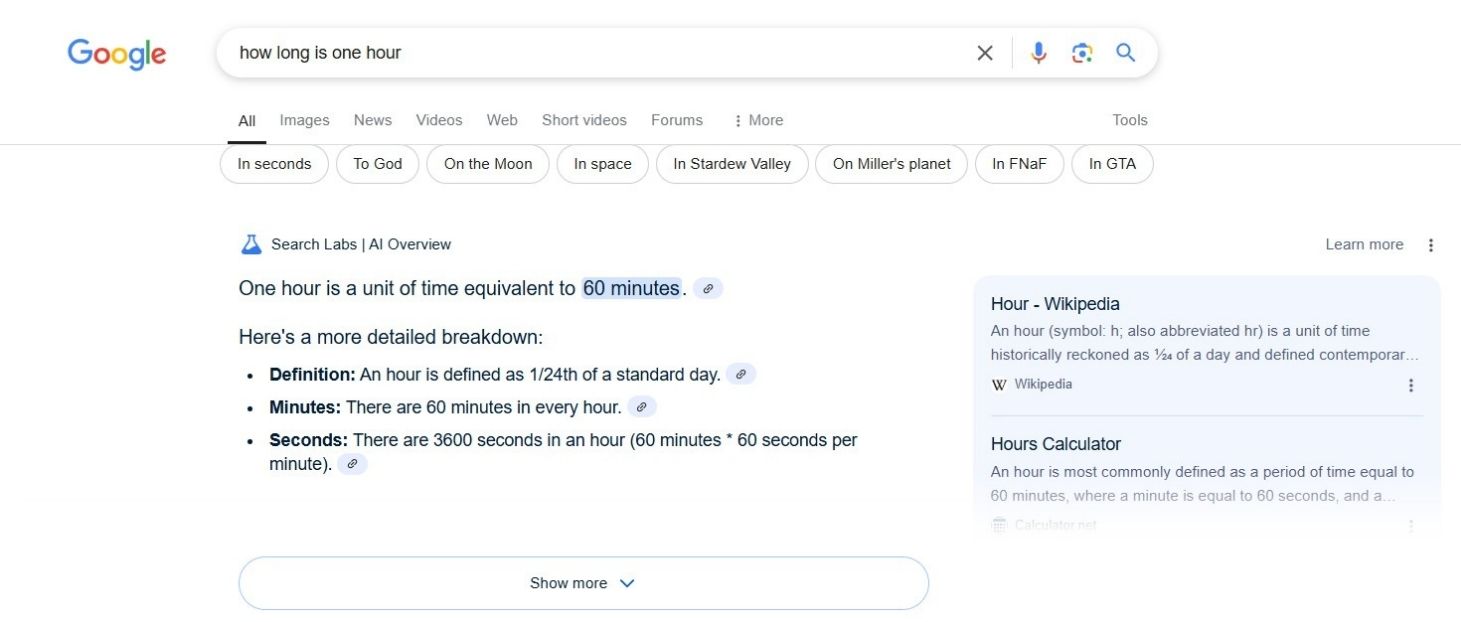The image size is (1461, 622).
Task: Click the Hours Calculator description snippet
Action: click(1202, 484)
